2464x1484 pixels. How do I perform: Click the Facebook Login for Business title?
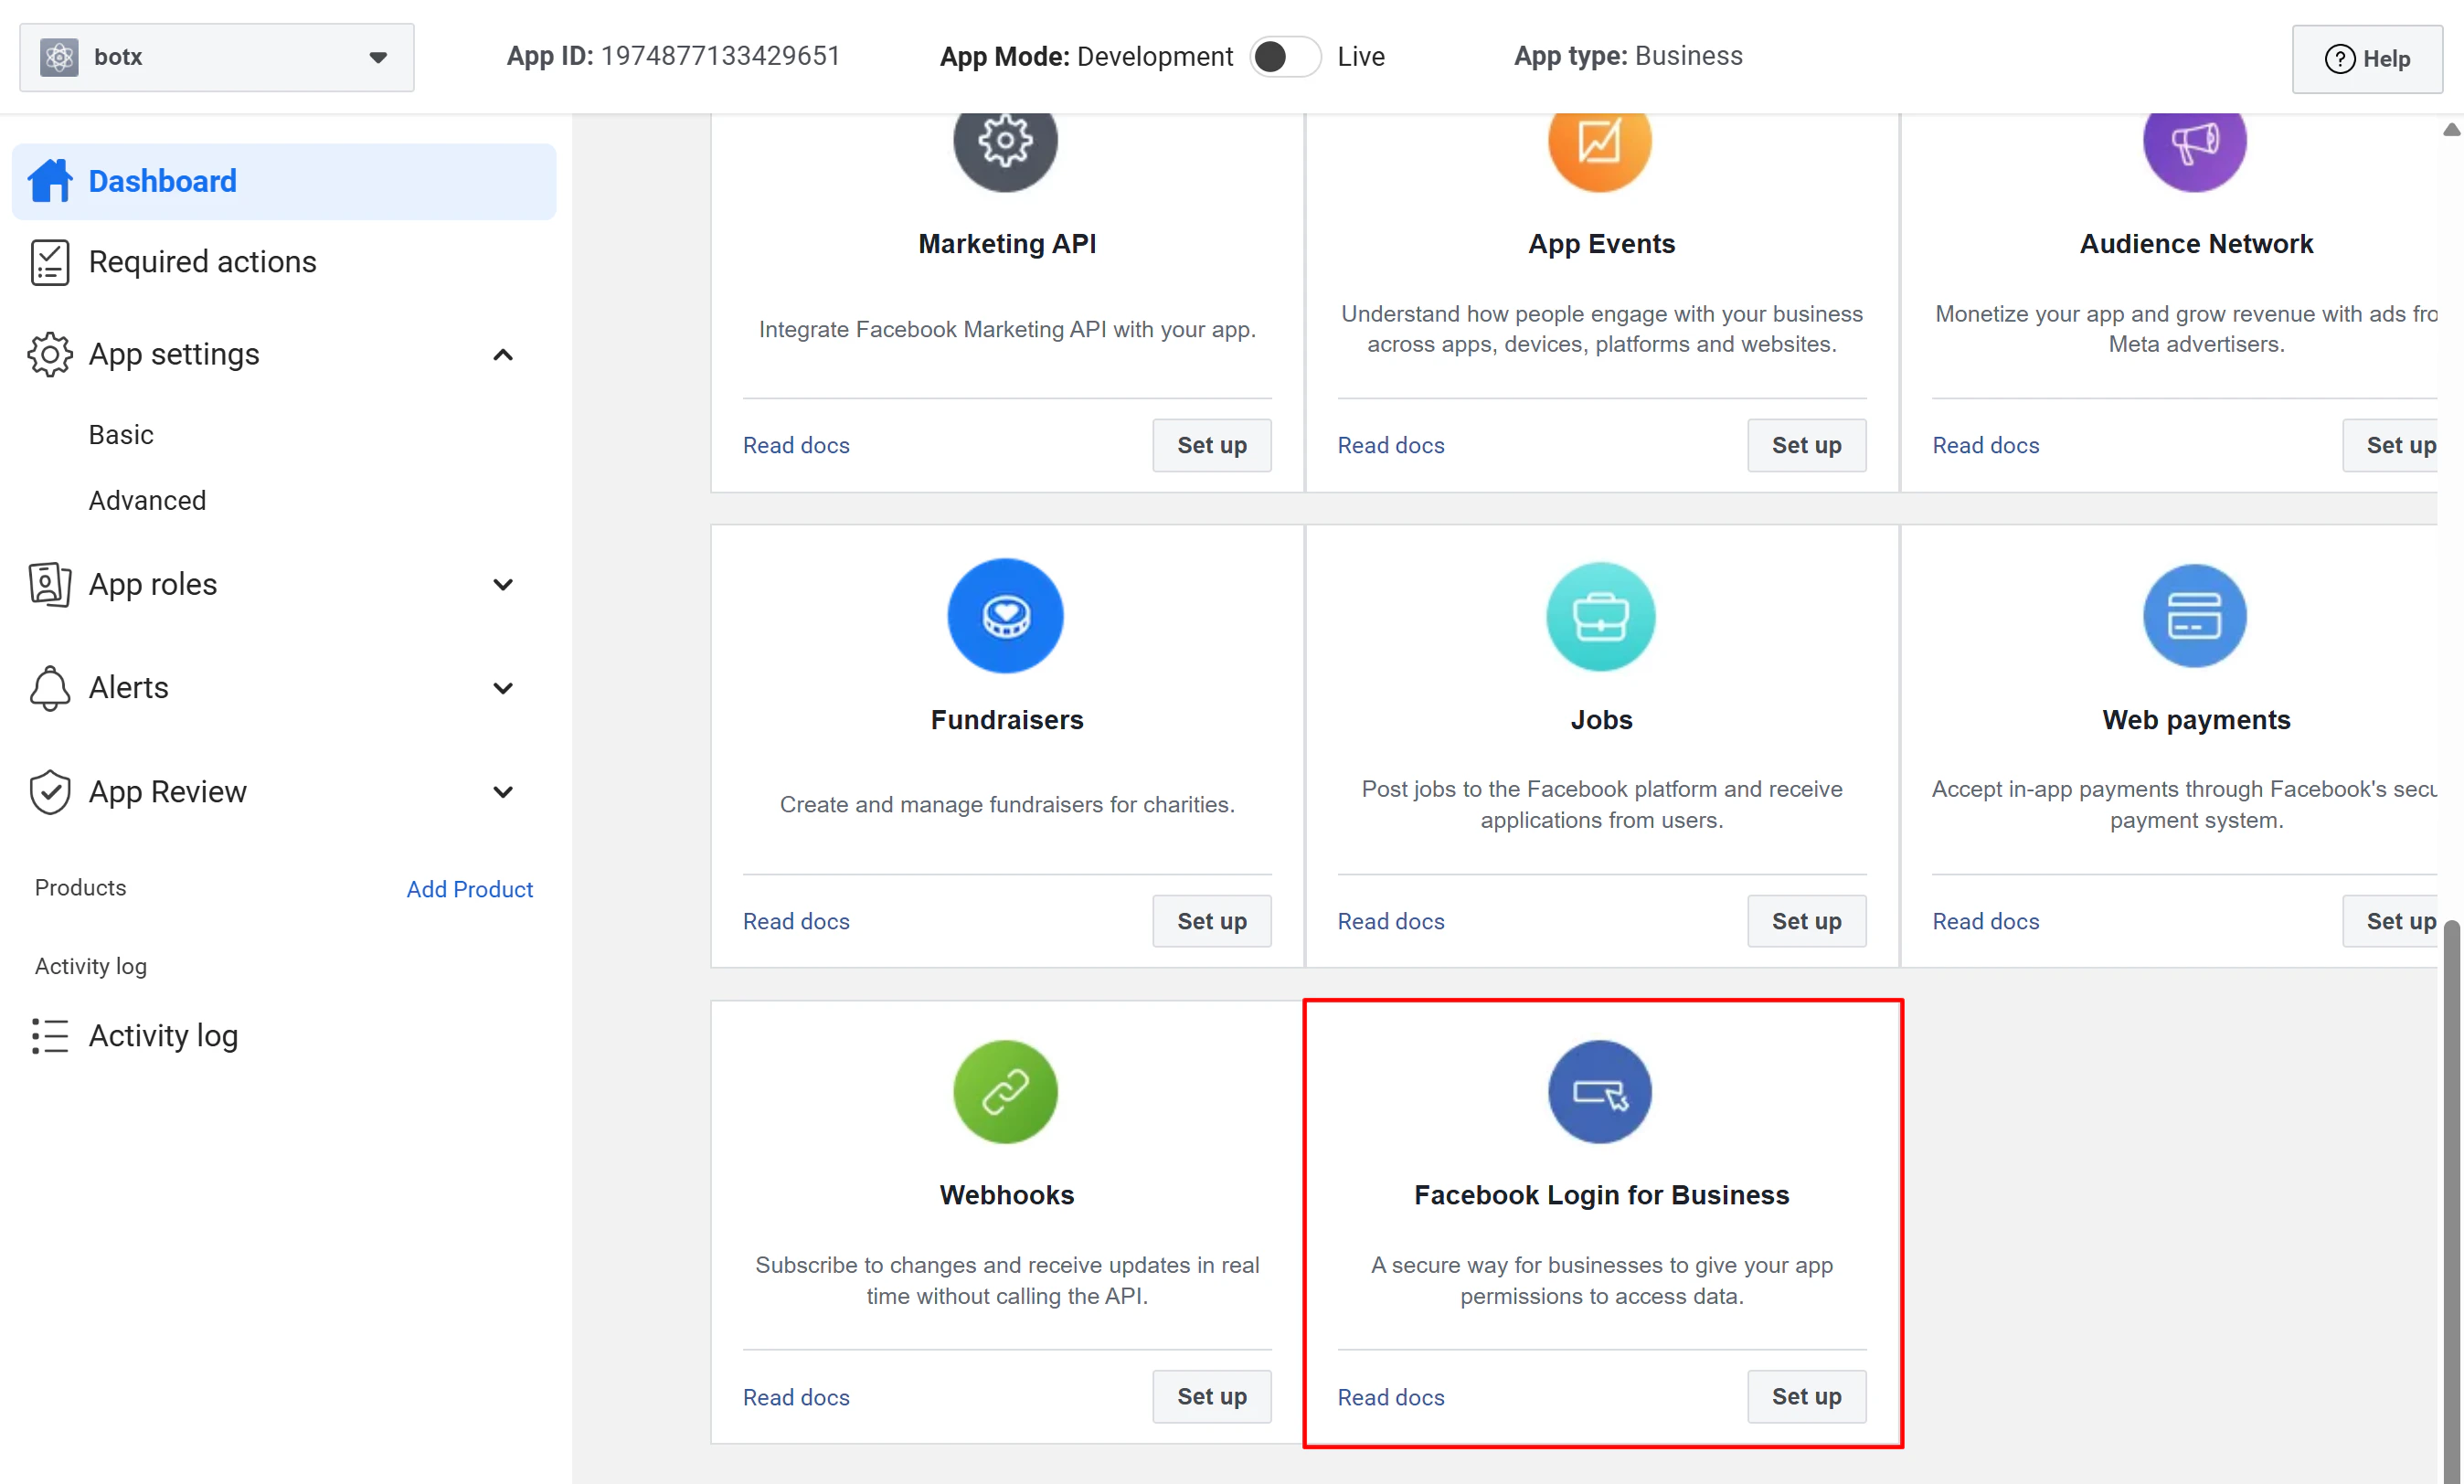[1601, 1195]
